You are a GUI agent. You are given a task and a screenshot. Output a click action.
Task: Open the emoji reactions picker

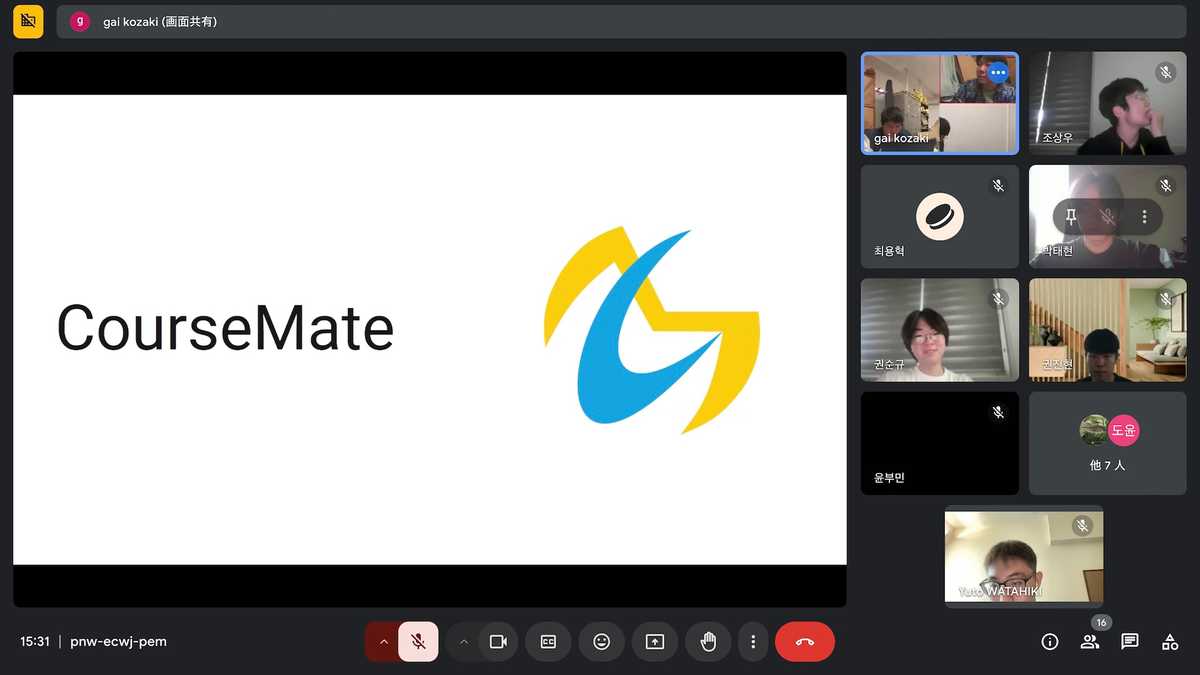[601, 642]
